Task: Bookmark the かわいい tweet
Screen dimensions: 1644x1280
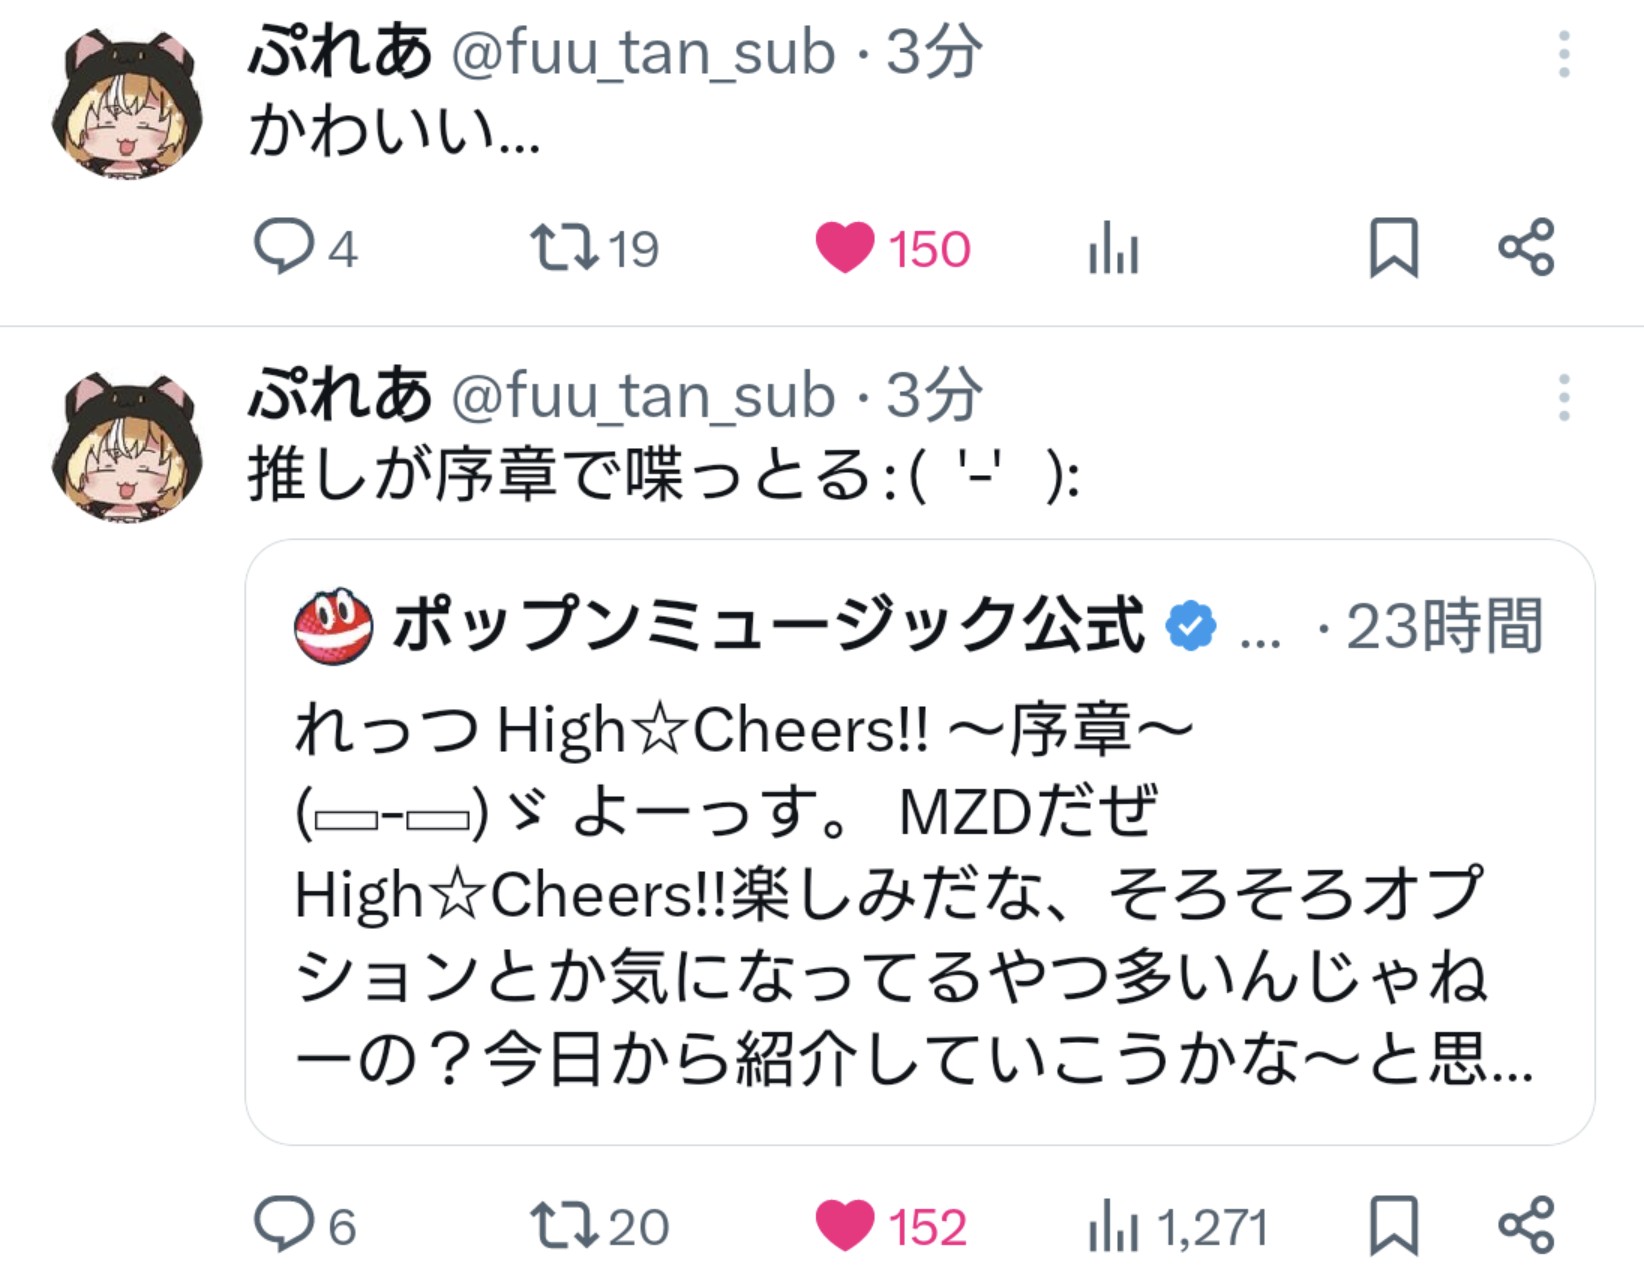Action: [x=1393, y=247]
